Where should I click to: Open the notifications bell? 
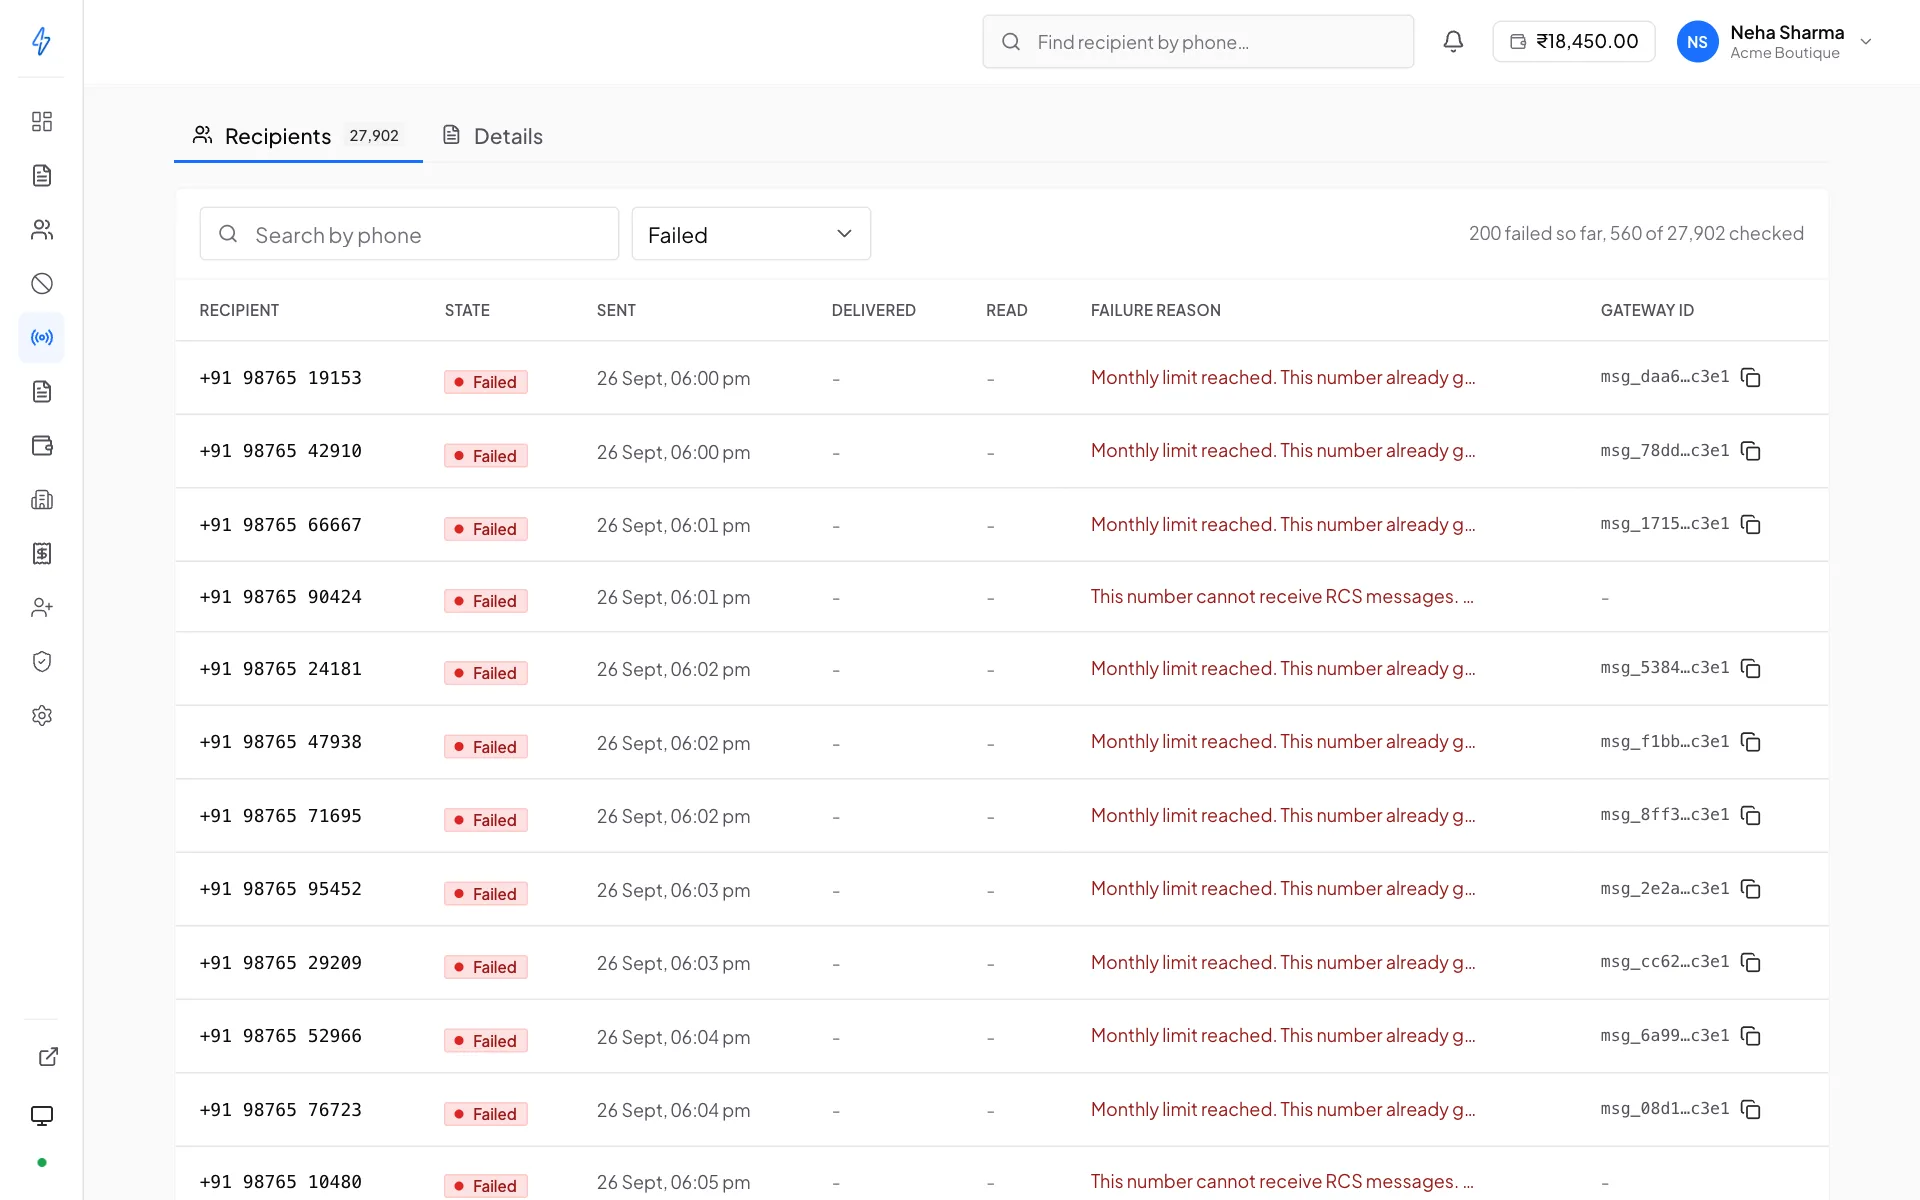(1453, 41)
